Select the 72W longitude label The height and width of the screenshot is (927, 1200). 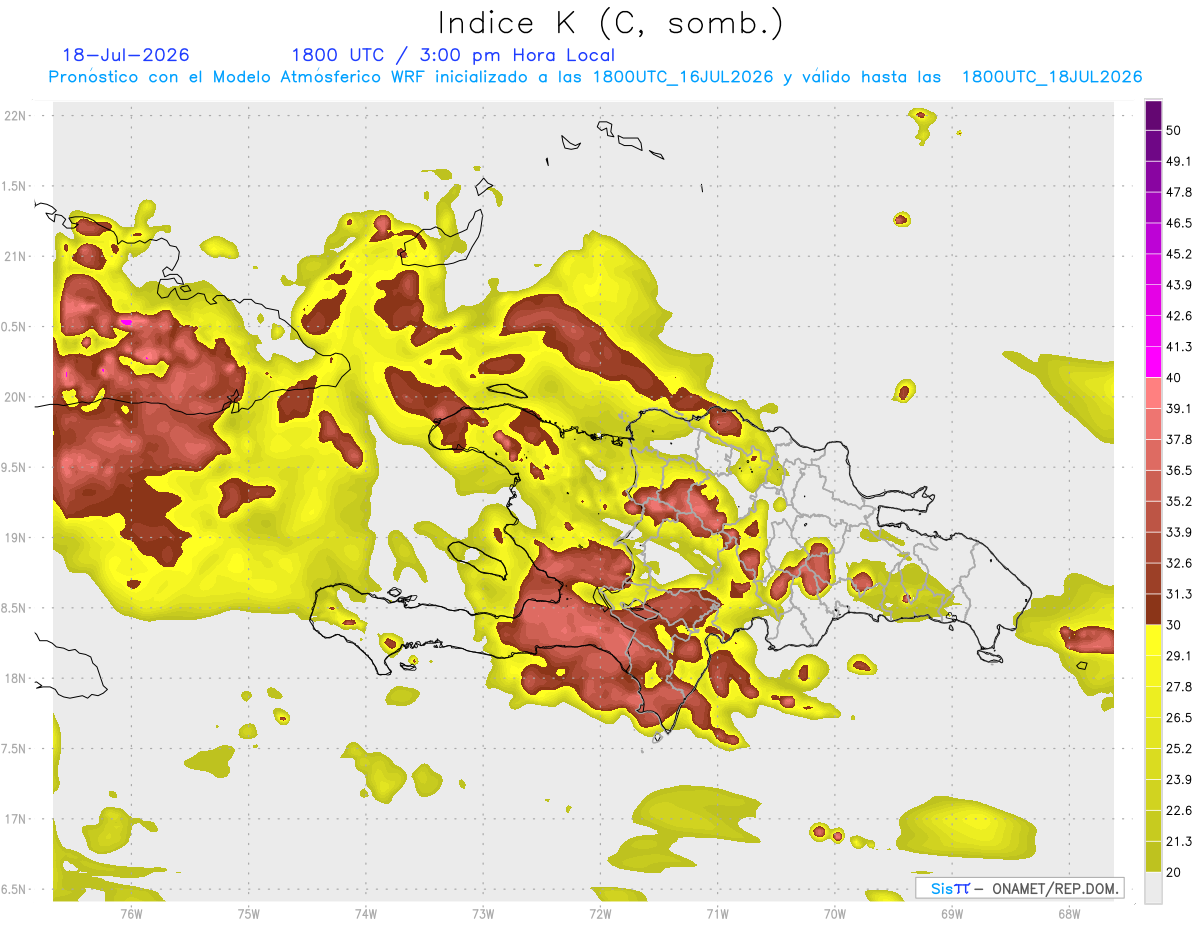tap(600, 913)
